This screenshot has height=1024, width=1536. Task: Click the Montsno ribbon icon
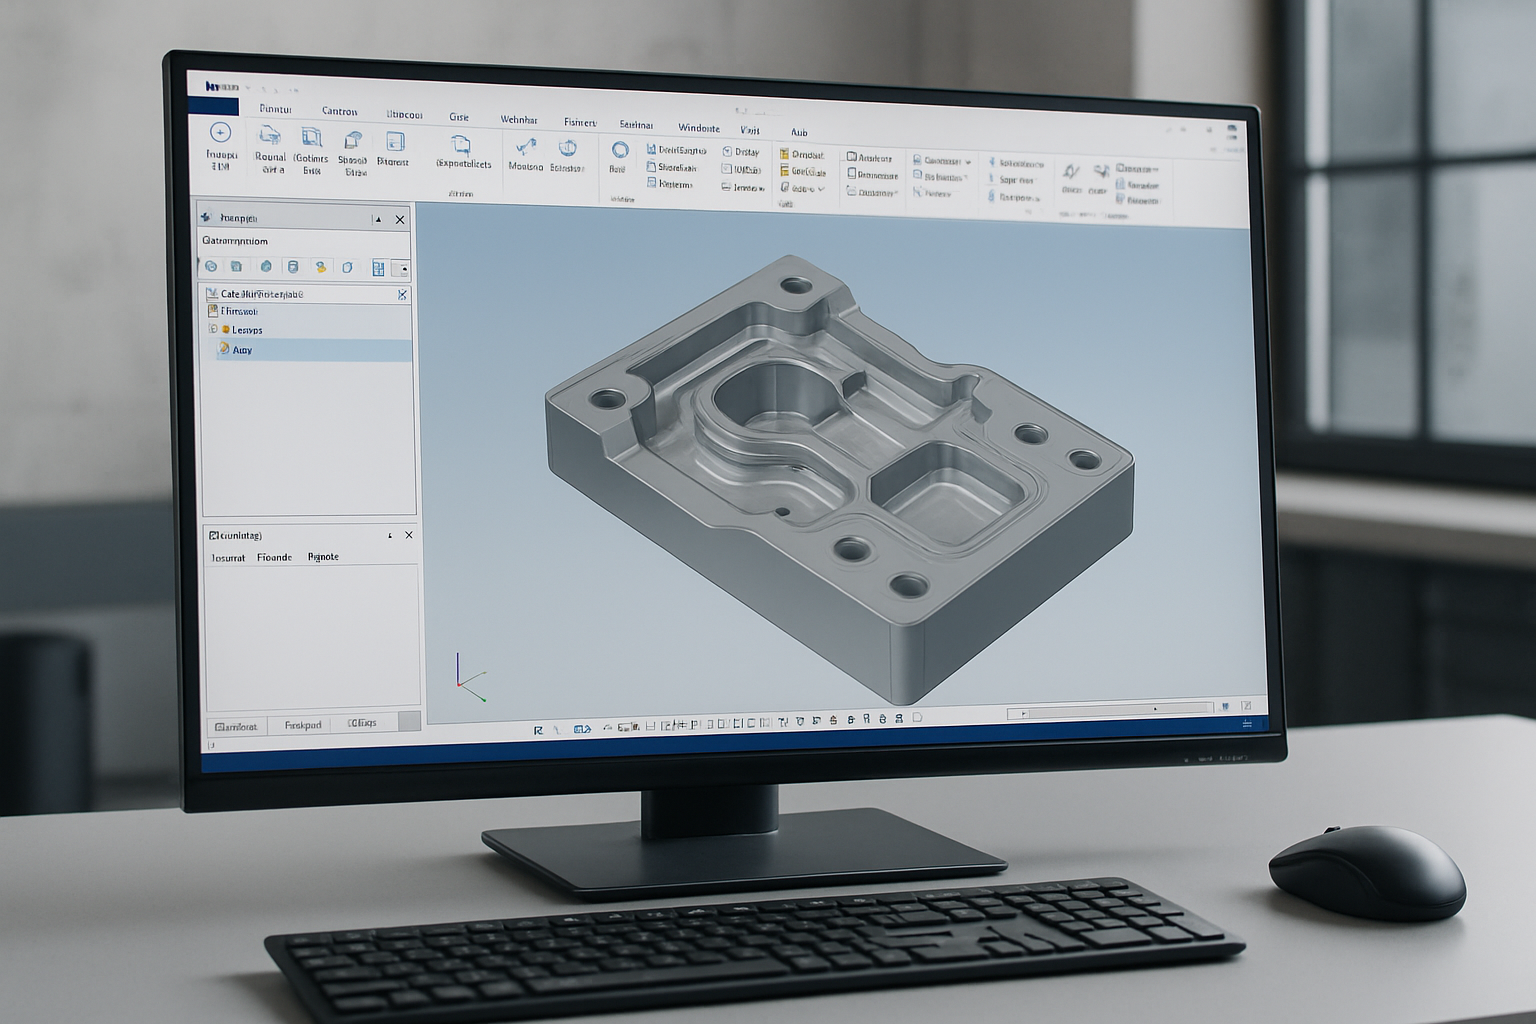pyautogui.click(x=525, y=149)
